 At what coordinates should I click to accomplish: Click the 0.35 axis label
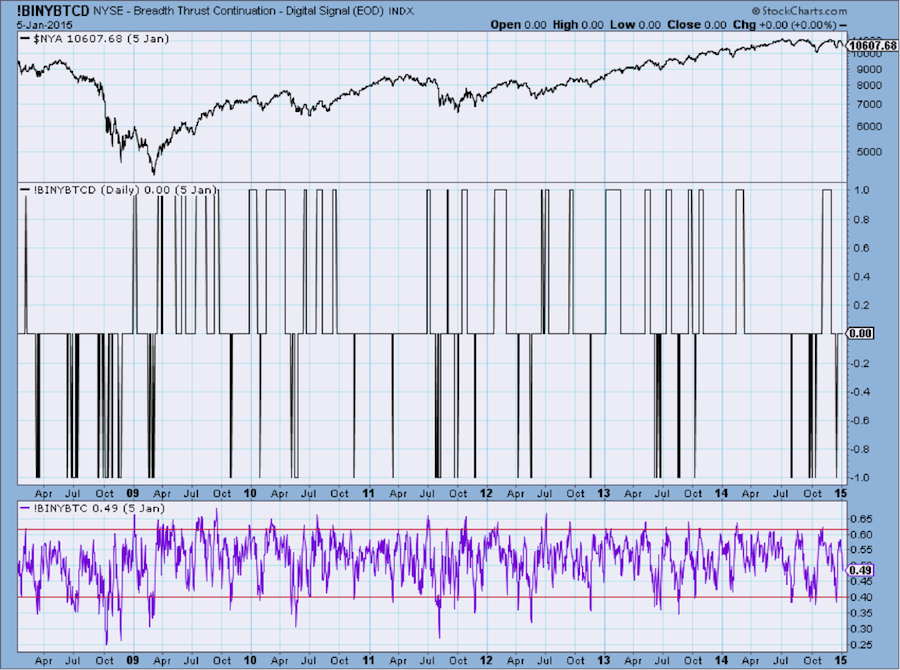(x=863, y=613)
